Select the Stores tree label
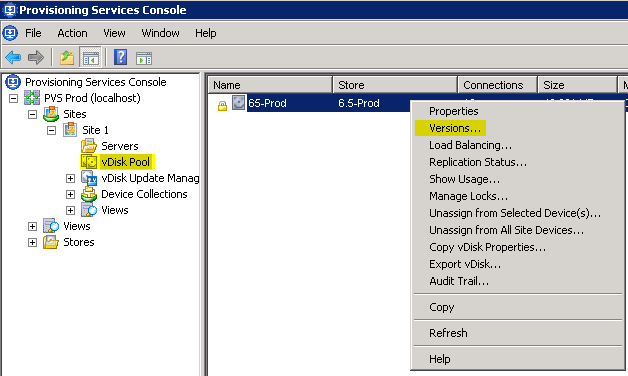This screenshot has height=376, width=628. [78, 242]
